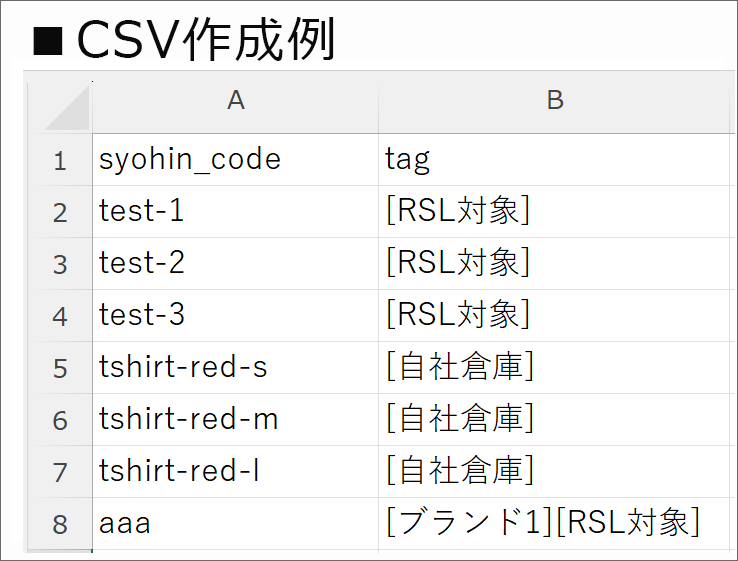Select column A header
This screenshot has width=738, height=561.
(235, 100)
